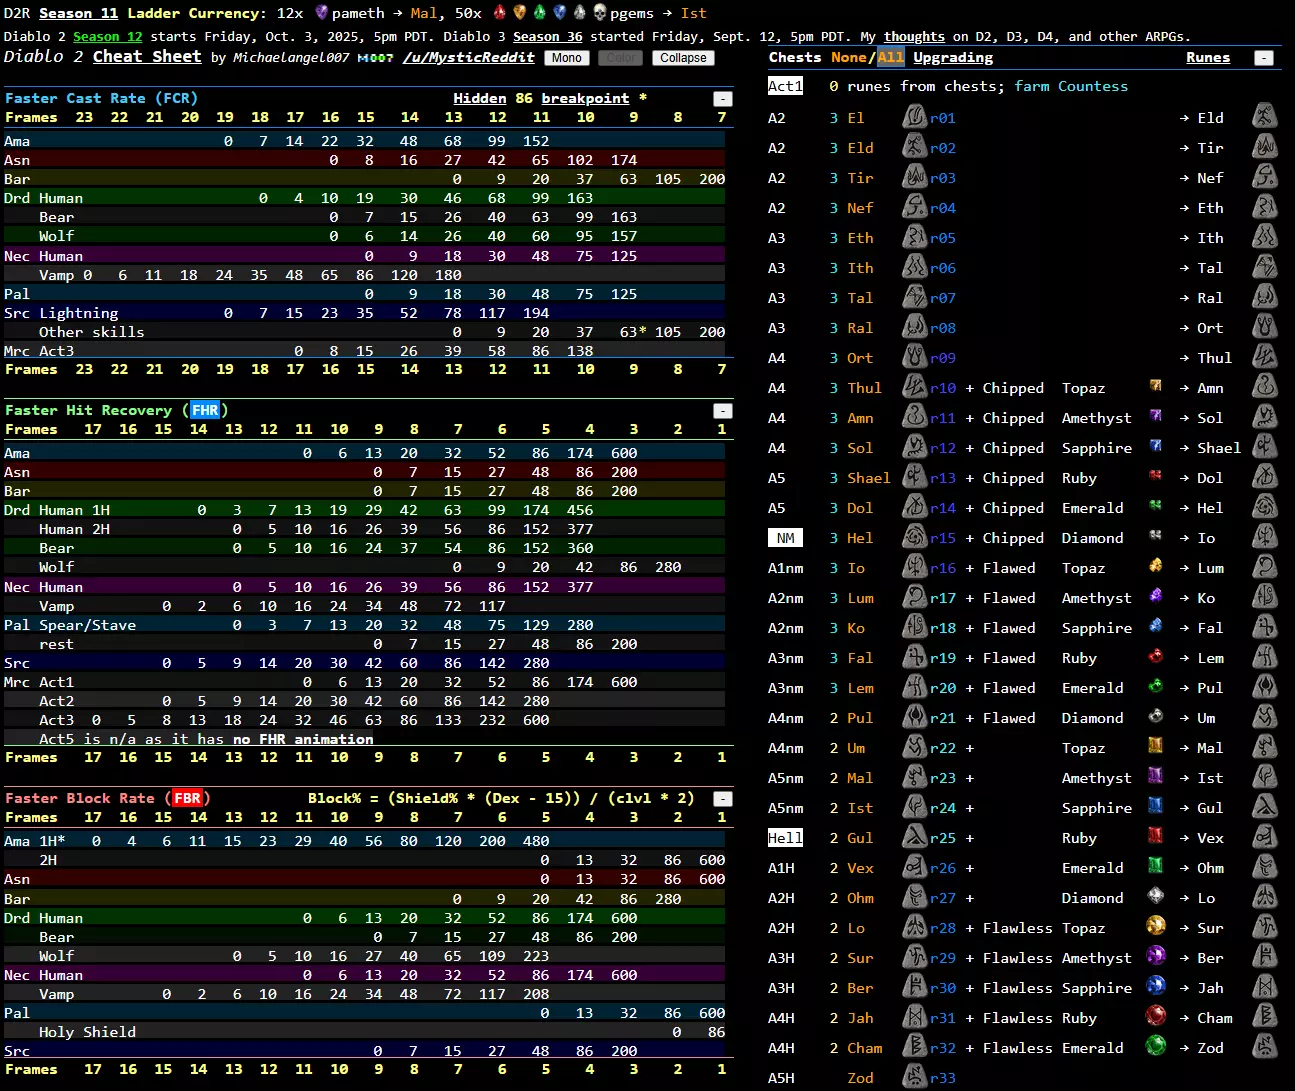Click the result rune icon after '→ Ko'
1295x1091 pixels.
1265,597
